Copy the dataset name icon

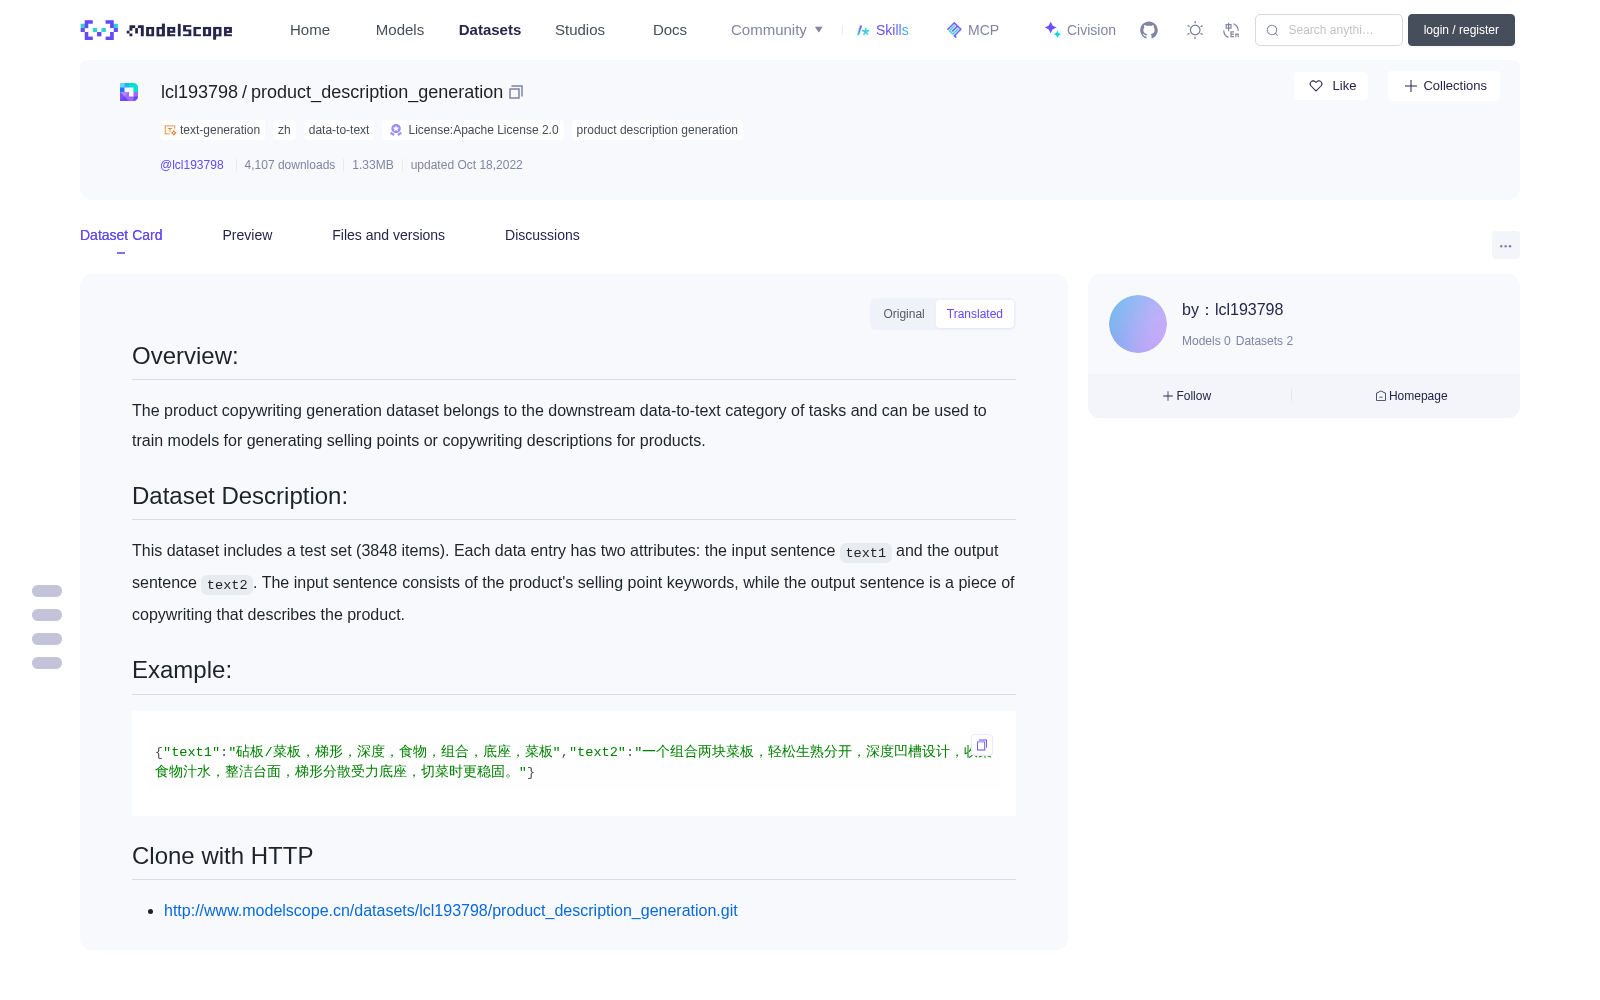[516, 92]
